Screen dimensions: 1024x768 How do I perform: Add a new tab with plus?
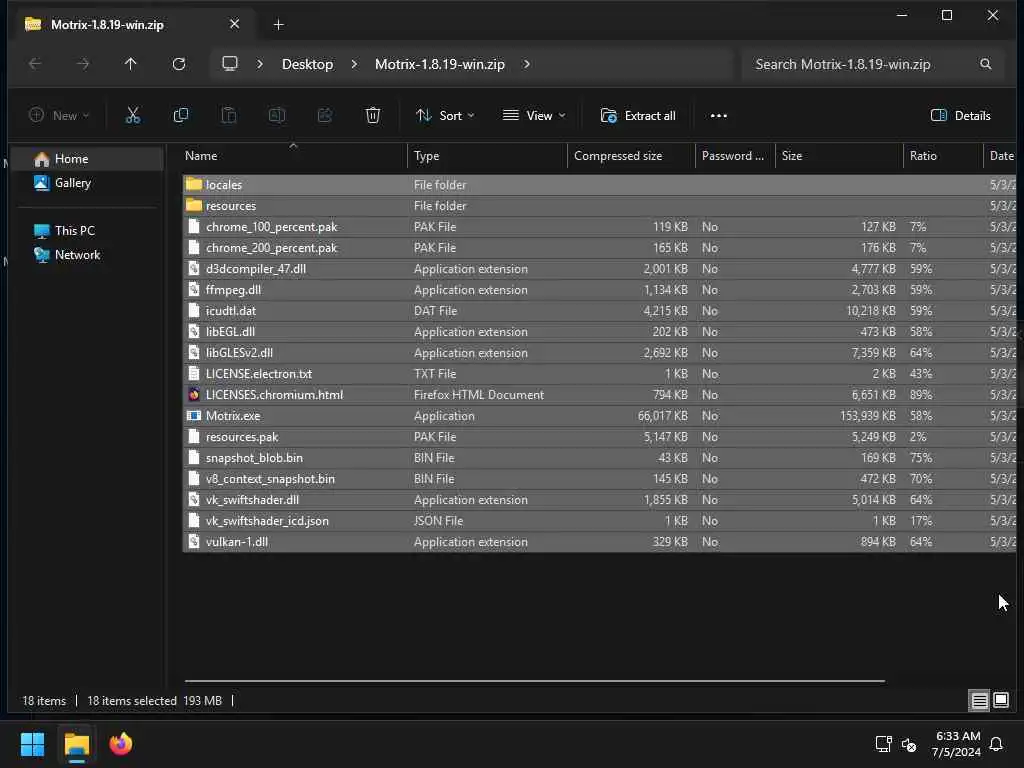pyautogui.click(x=278, y=25)
